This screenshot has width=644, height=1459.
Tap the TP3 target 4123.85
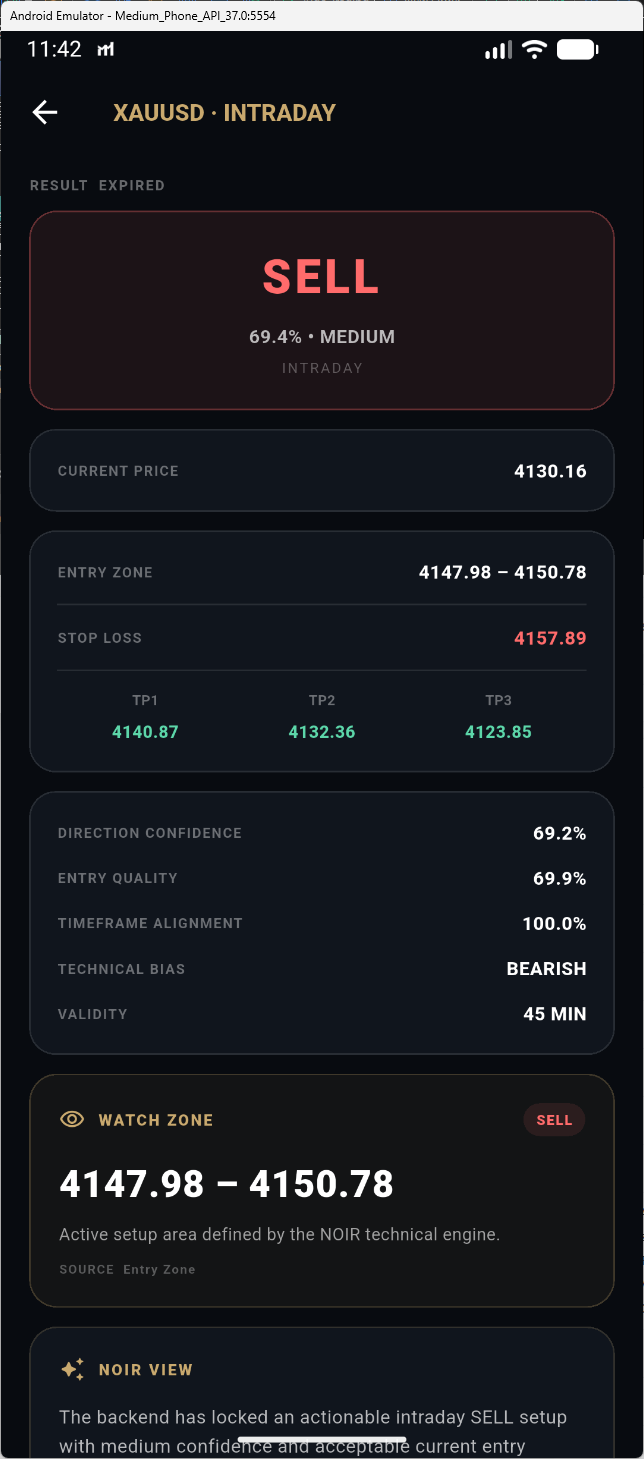pyautogui.click(x=498, y=732)
